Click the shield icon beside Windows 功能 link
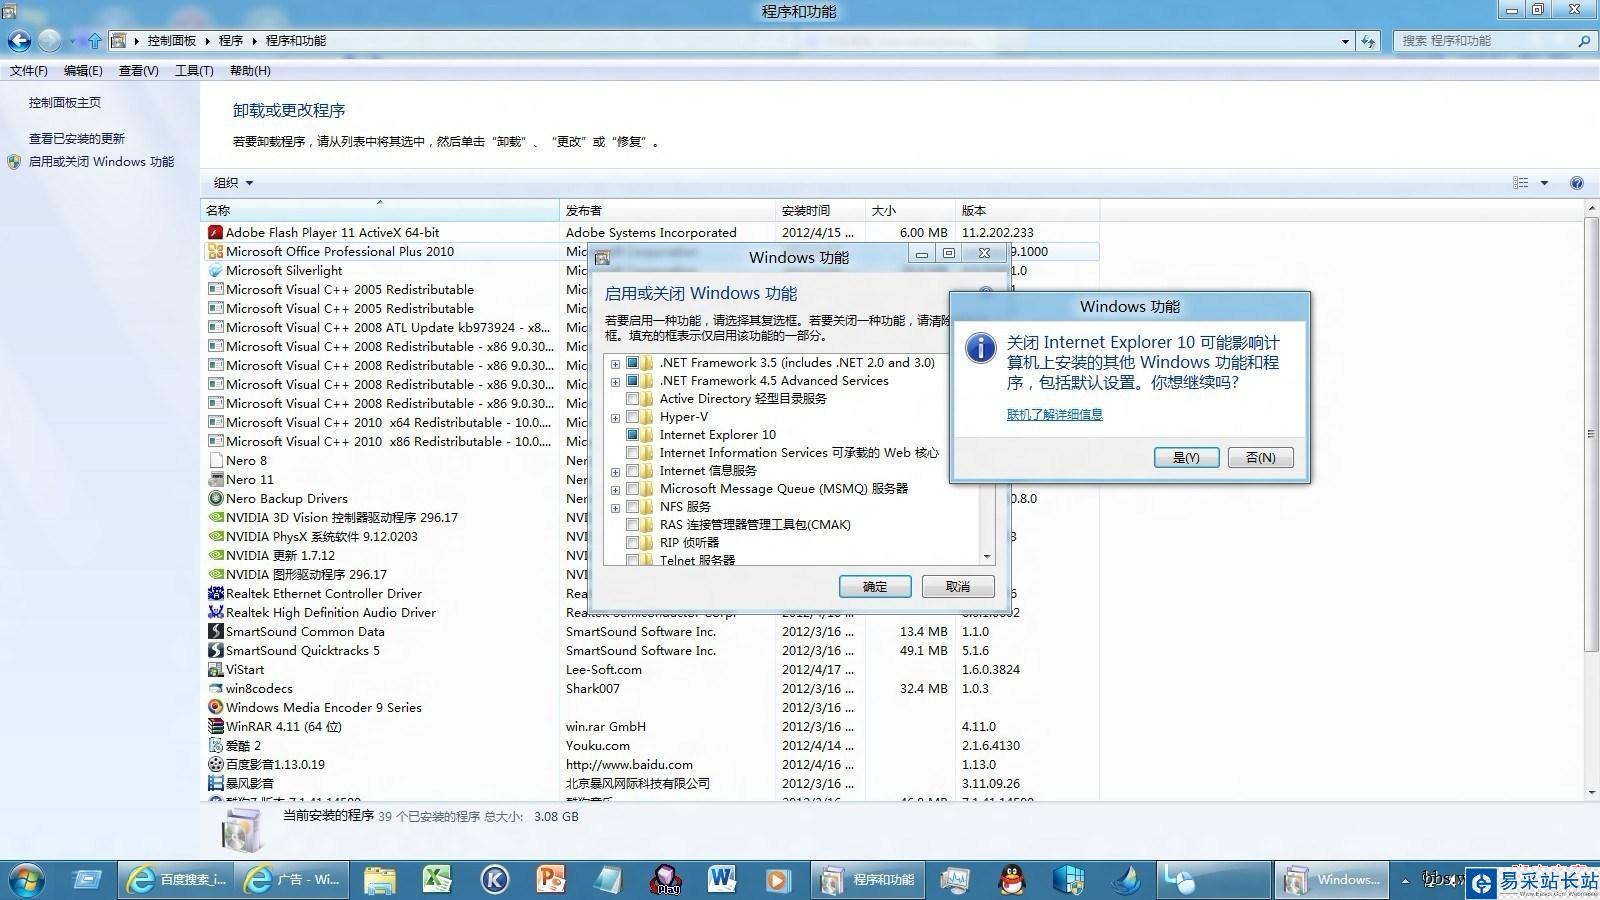Image resolution: width=1600 pixels, height=900 pixels. click(14, 161)
